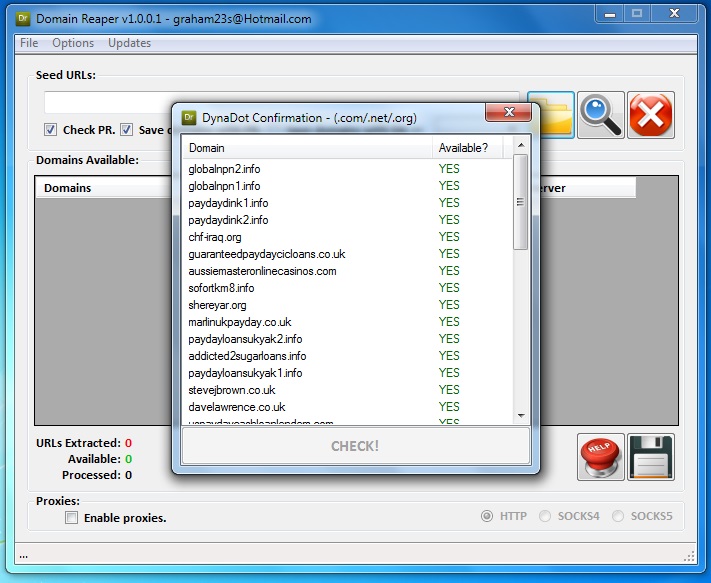Select paydayloansukyak1.info row

click(348, 373)
